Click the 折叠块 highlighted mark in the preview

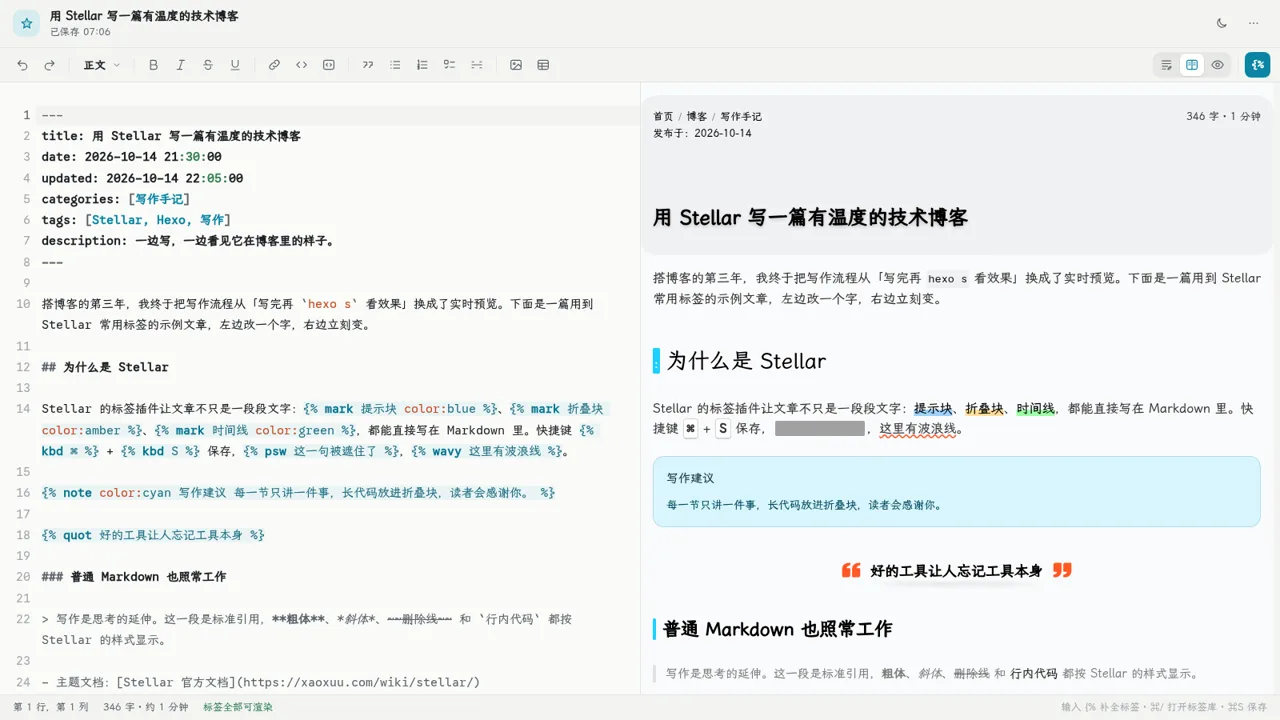[x=984, y=409]
